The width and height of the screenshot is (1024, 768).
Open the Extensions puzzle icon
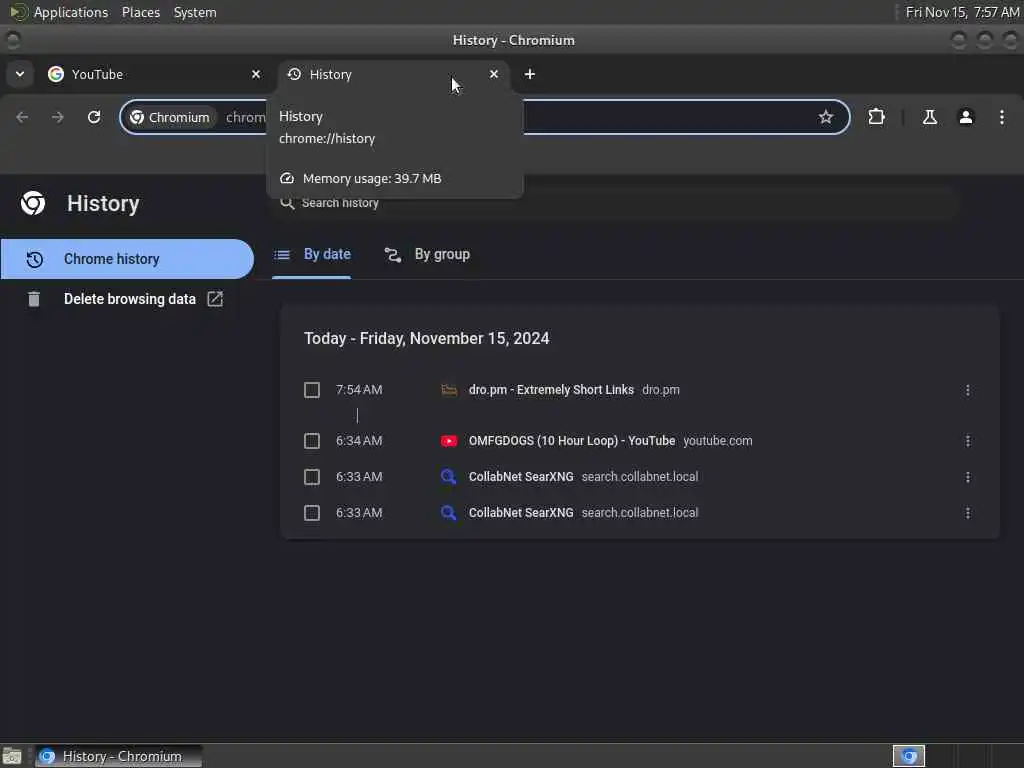876,117
